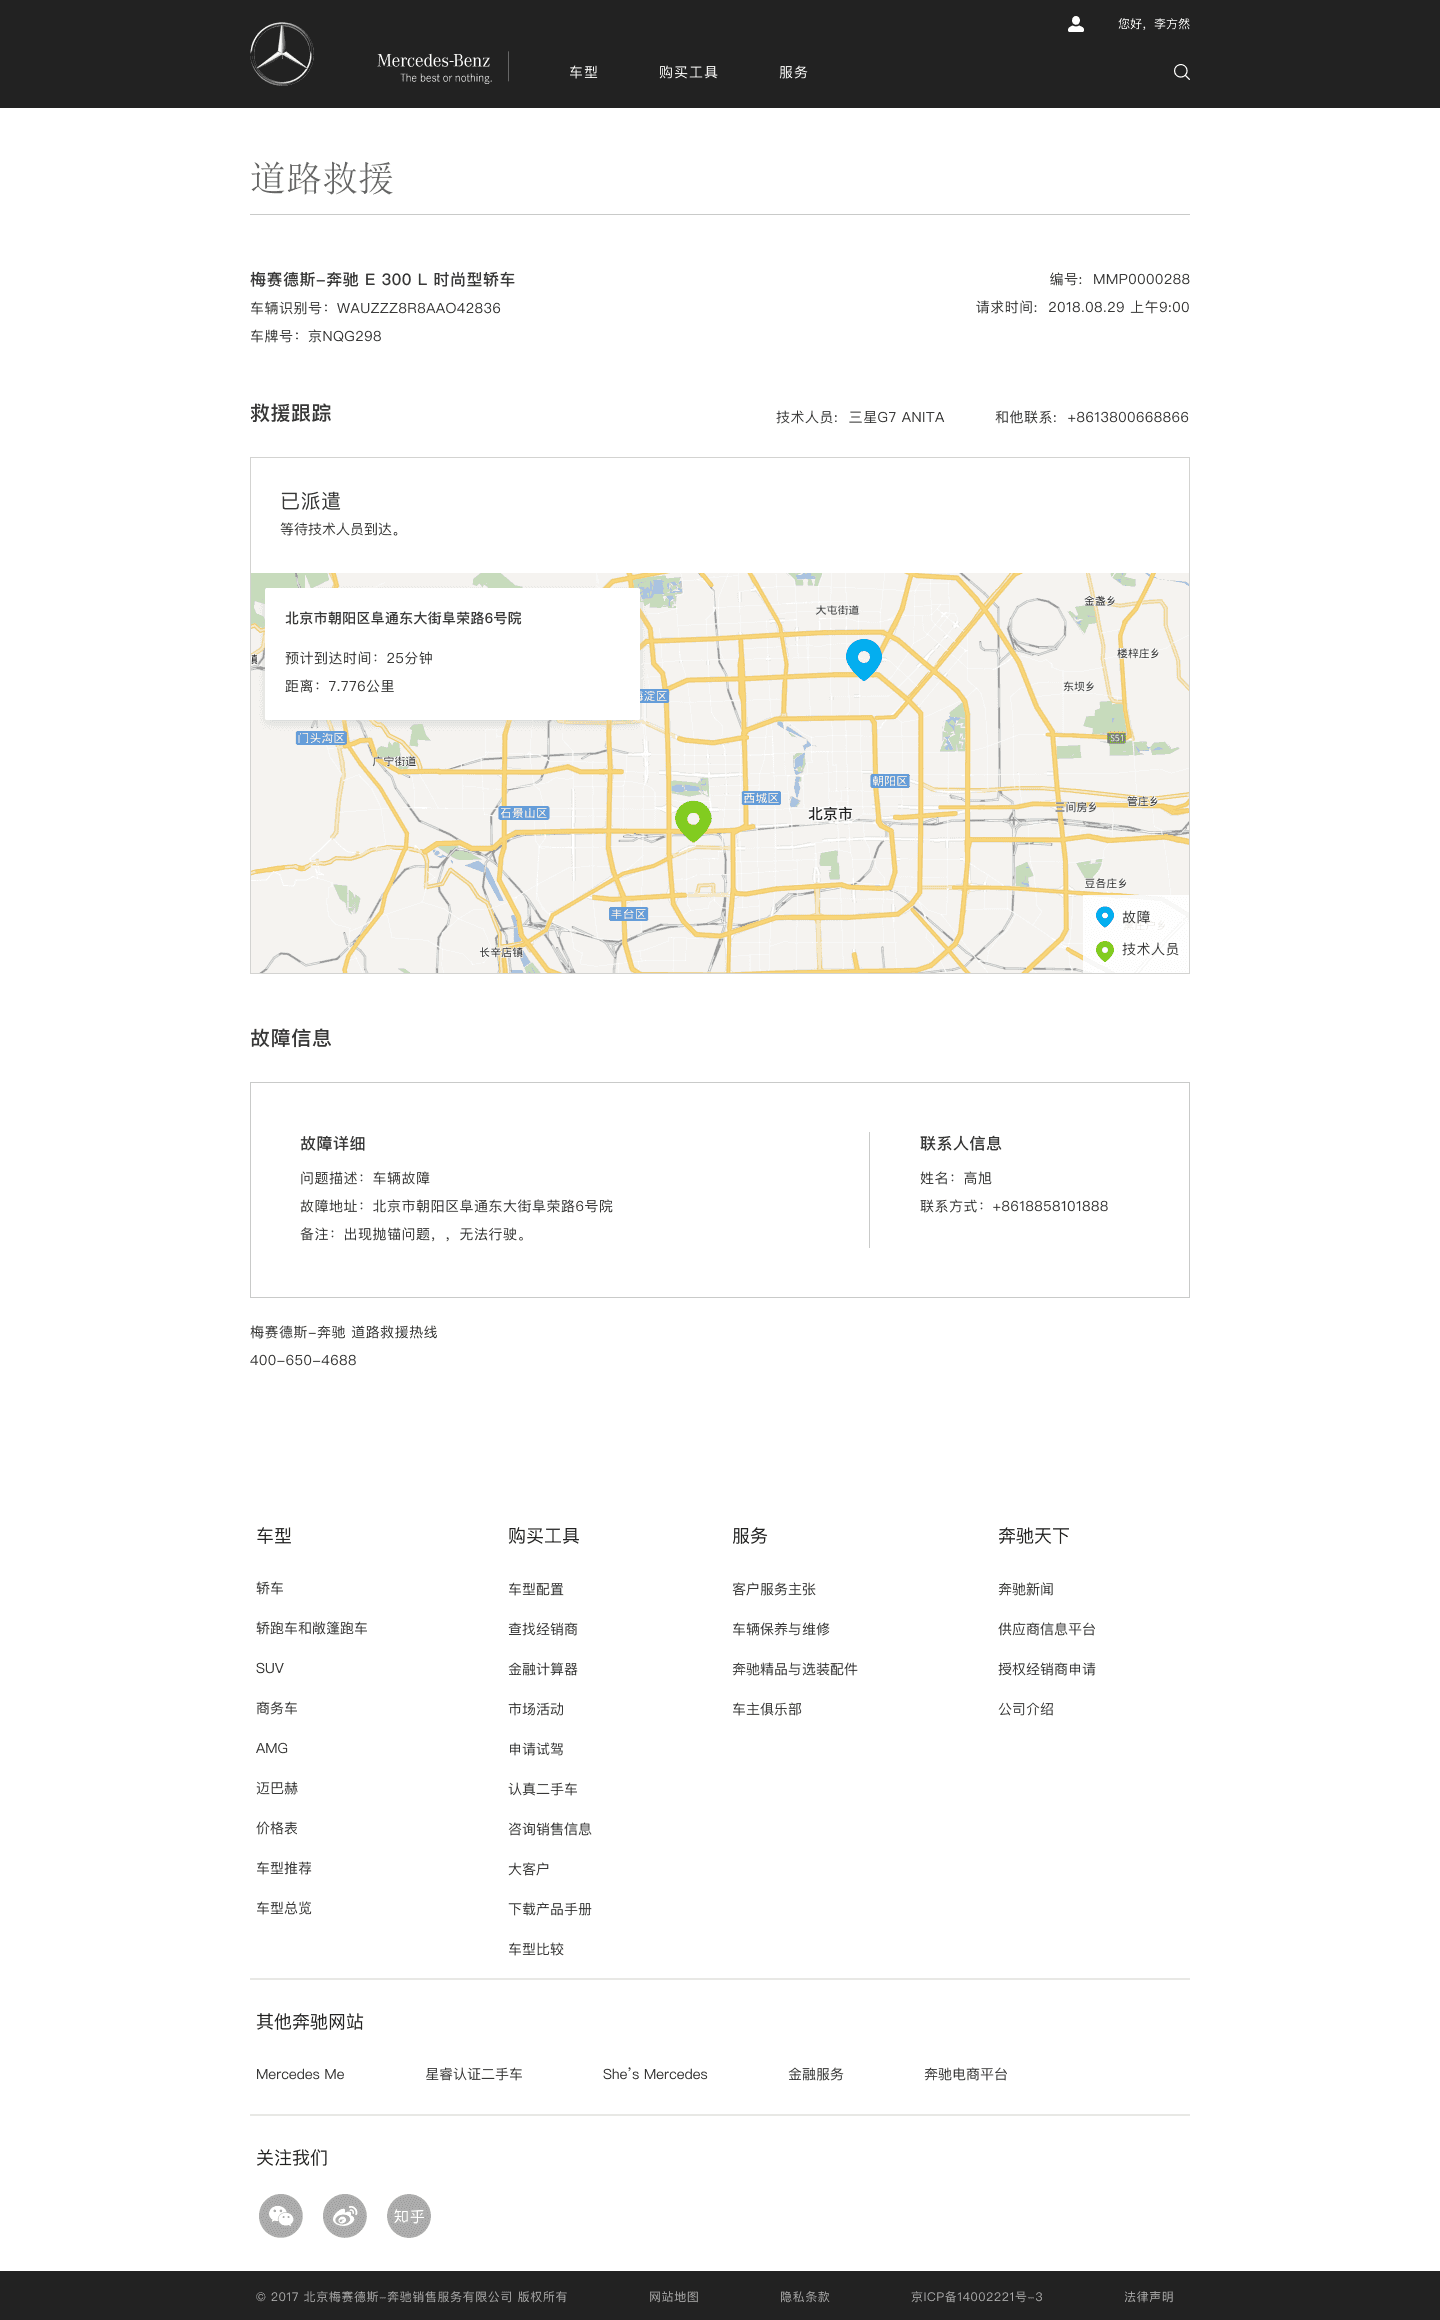Visit 奔驰电商平台 site link
Image resolution: width=1440 pixels, height=2320 pixels.
click(966, 2074)
